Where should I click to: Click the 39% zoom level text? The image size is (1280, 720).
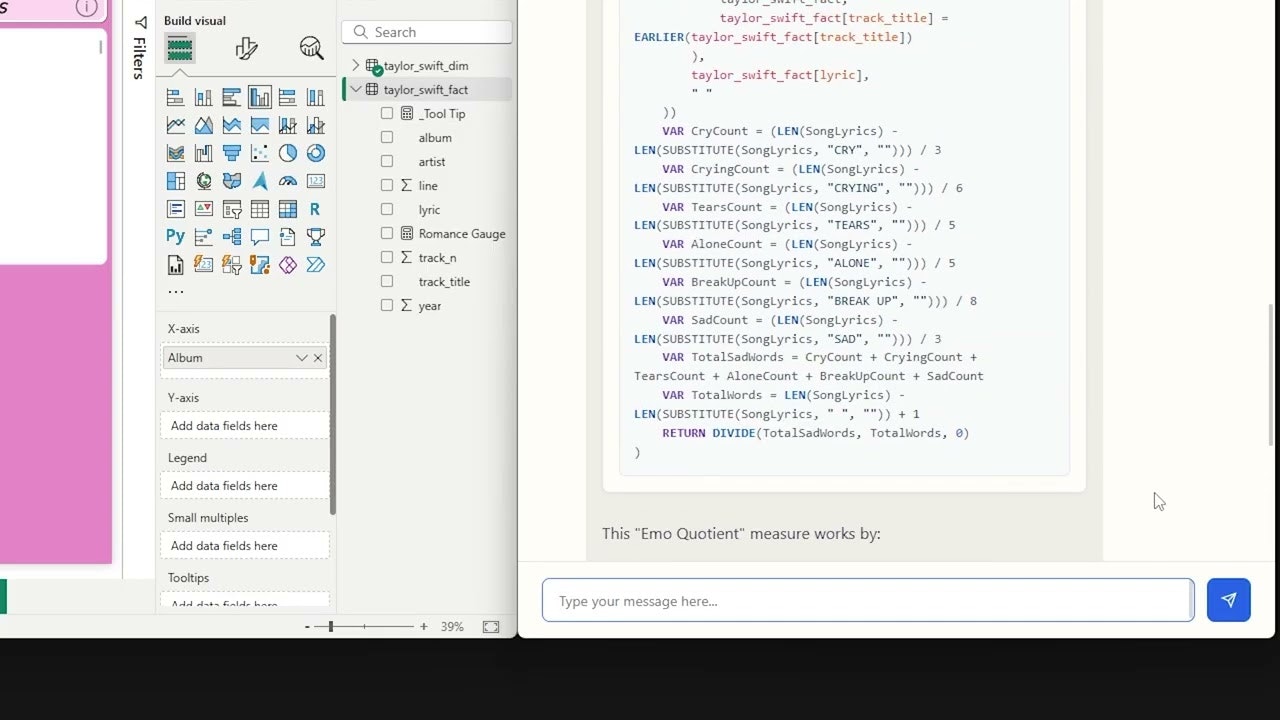452,626
